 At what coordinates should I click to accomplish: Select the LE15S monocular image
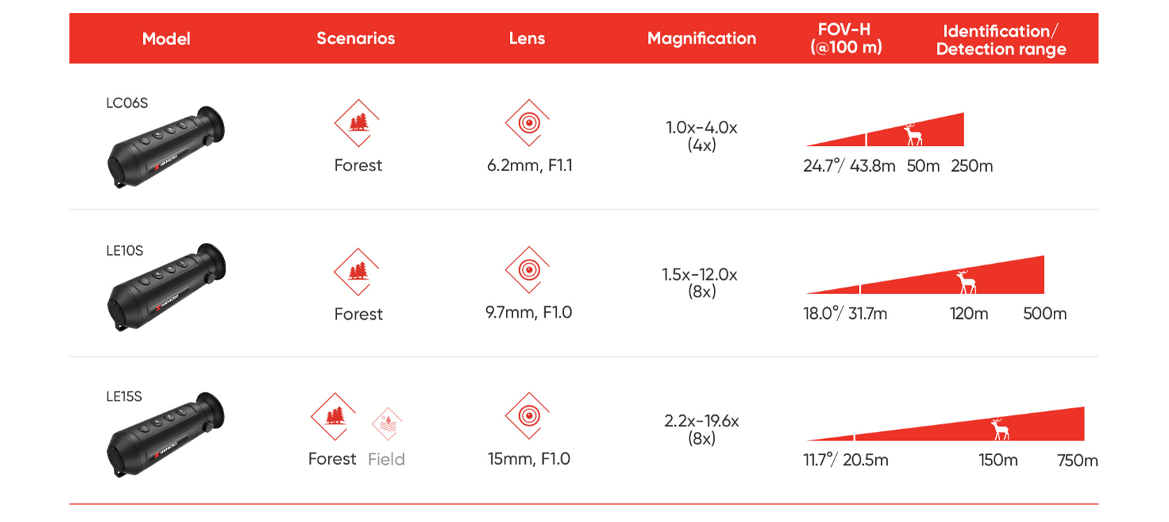(168, 437)
